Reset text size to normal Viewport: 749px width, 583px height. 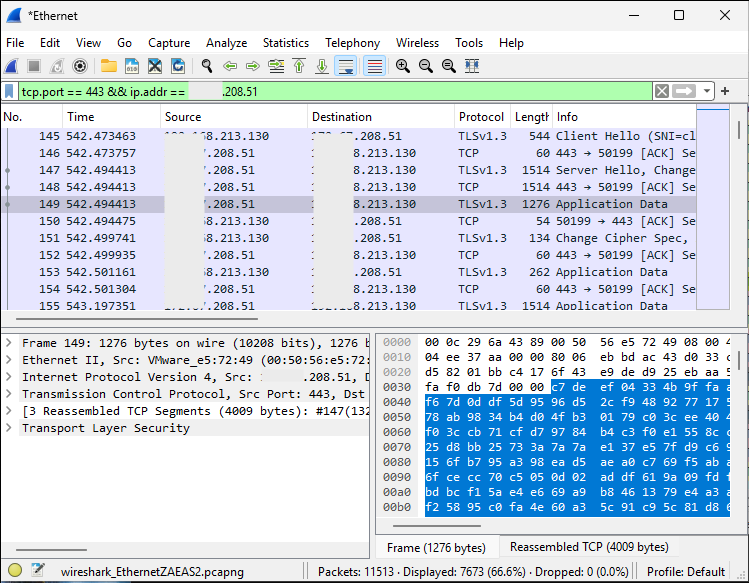click(x=449, y=66)
